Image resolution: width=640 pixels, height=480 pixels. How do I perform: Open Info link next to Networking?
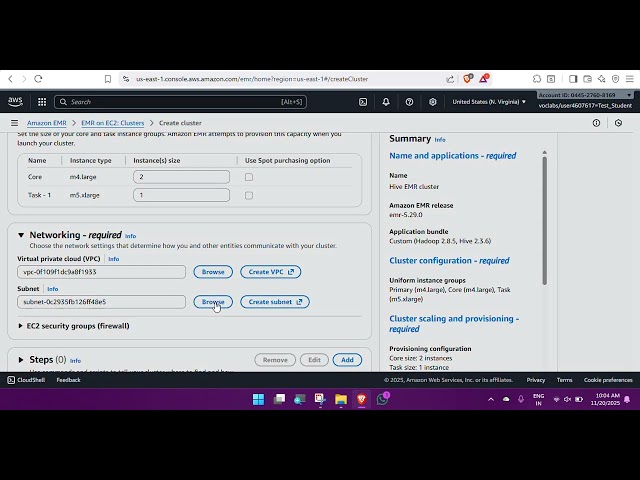[x=131, y=236]
